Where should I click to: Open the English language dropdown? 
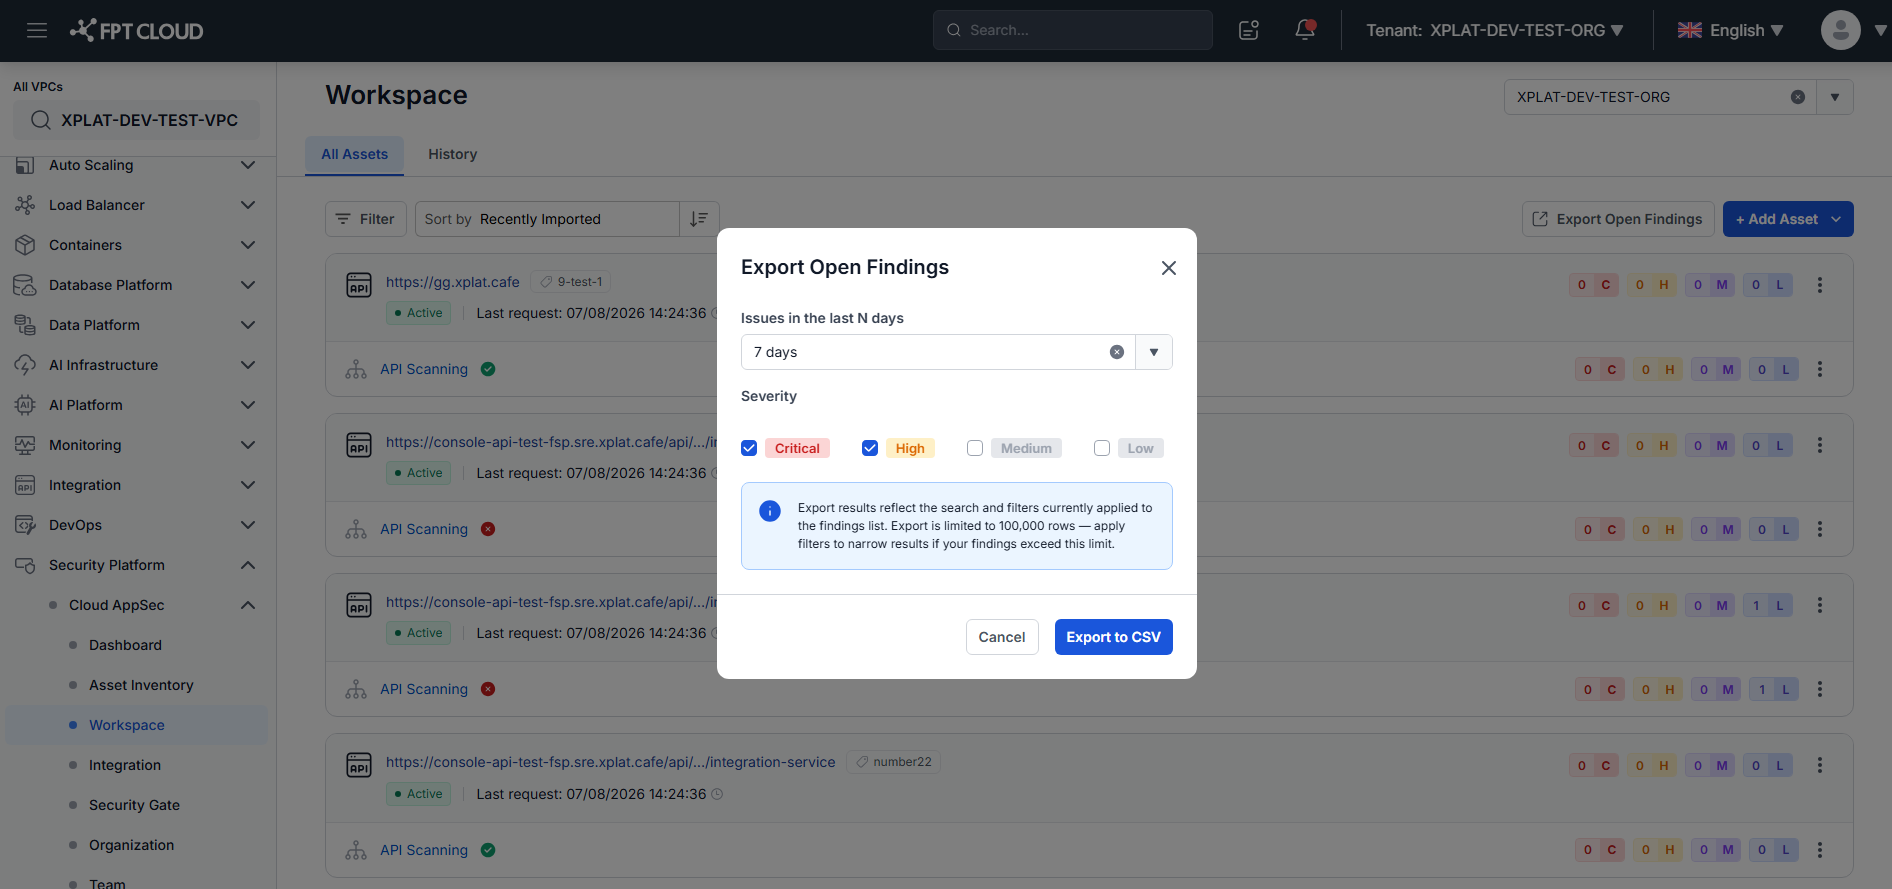pyautogui.click(x=1731, y=30)
